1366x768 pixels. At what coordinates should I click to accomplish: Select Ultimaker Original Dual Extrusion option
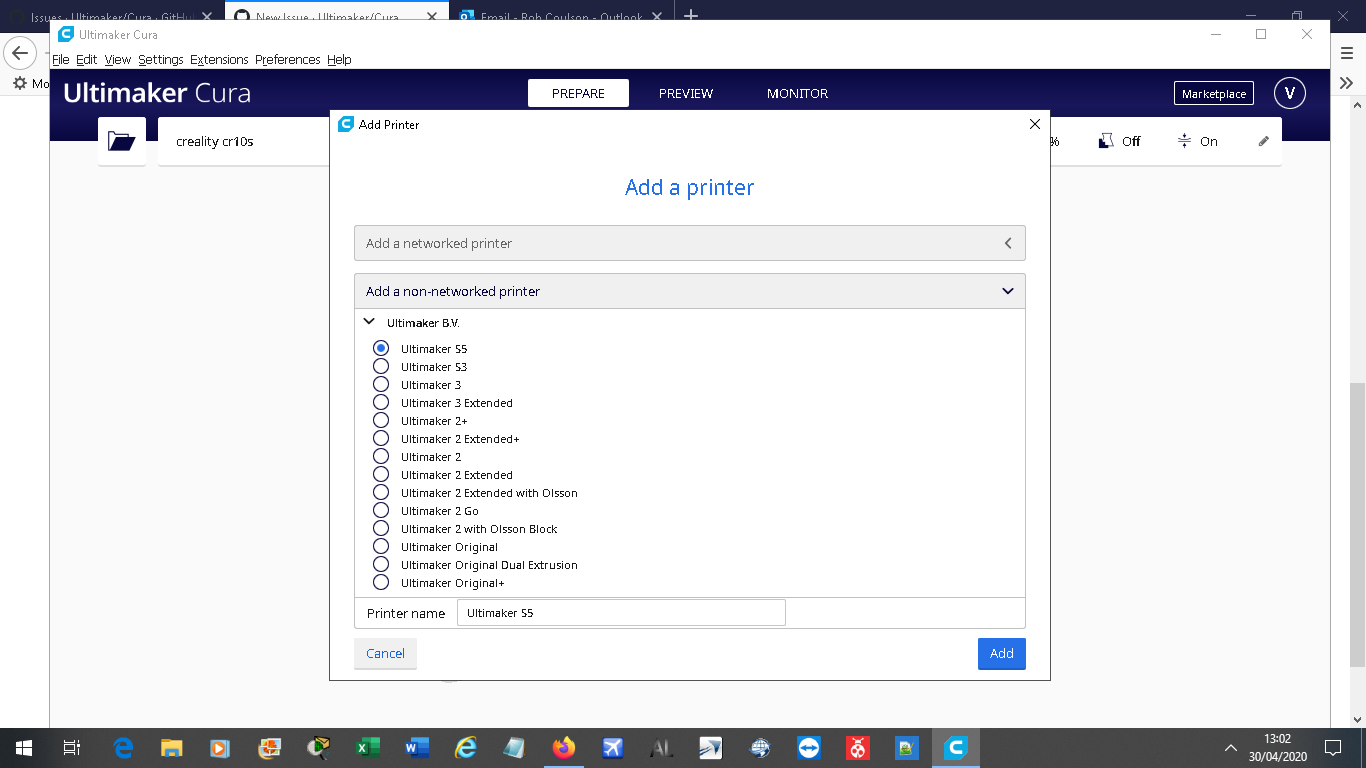pos(381,564)
